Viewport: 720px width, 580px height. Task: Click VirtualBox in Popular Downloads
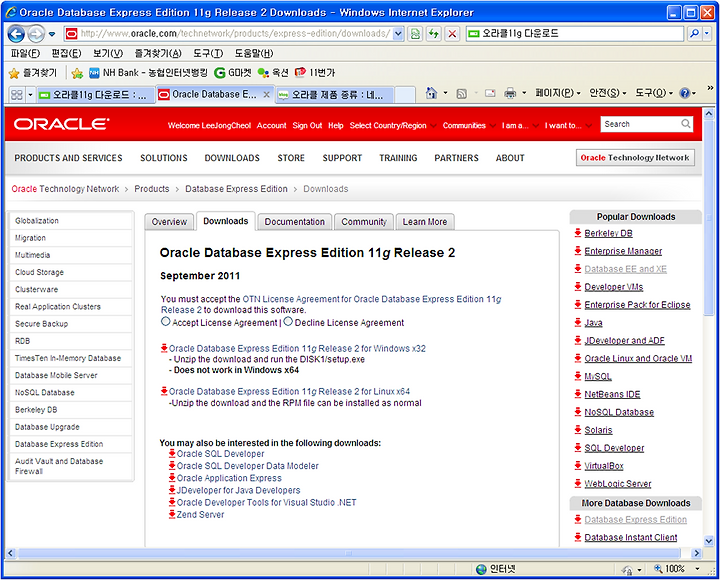pyautogui.click(x=604, y=466)
